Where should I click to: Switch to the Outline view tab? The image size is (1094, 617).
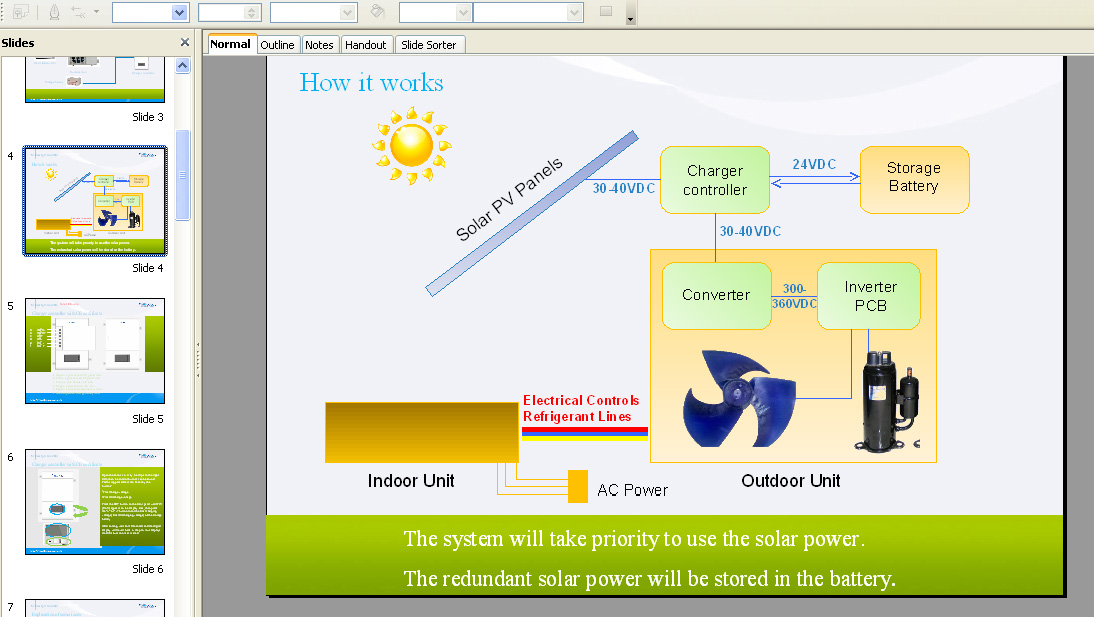pyautogui.click(x=278, y=45)
